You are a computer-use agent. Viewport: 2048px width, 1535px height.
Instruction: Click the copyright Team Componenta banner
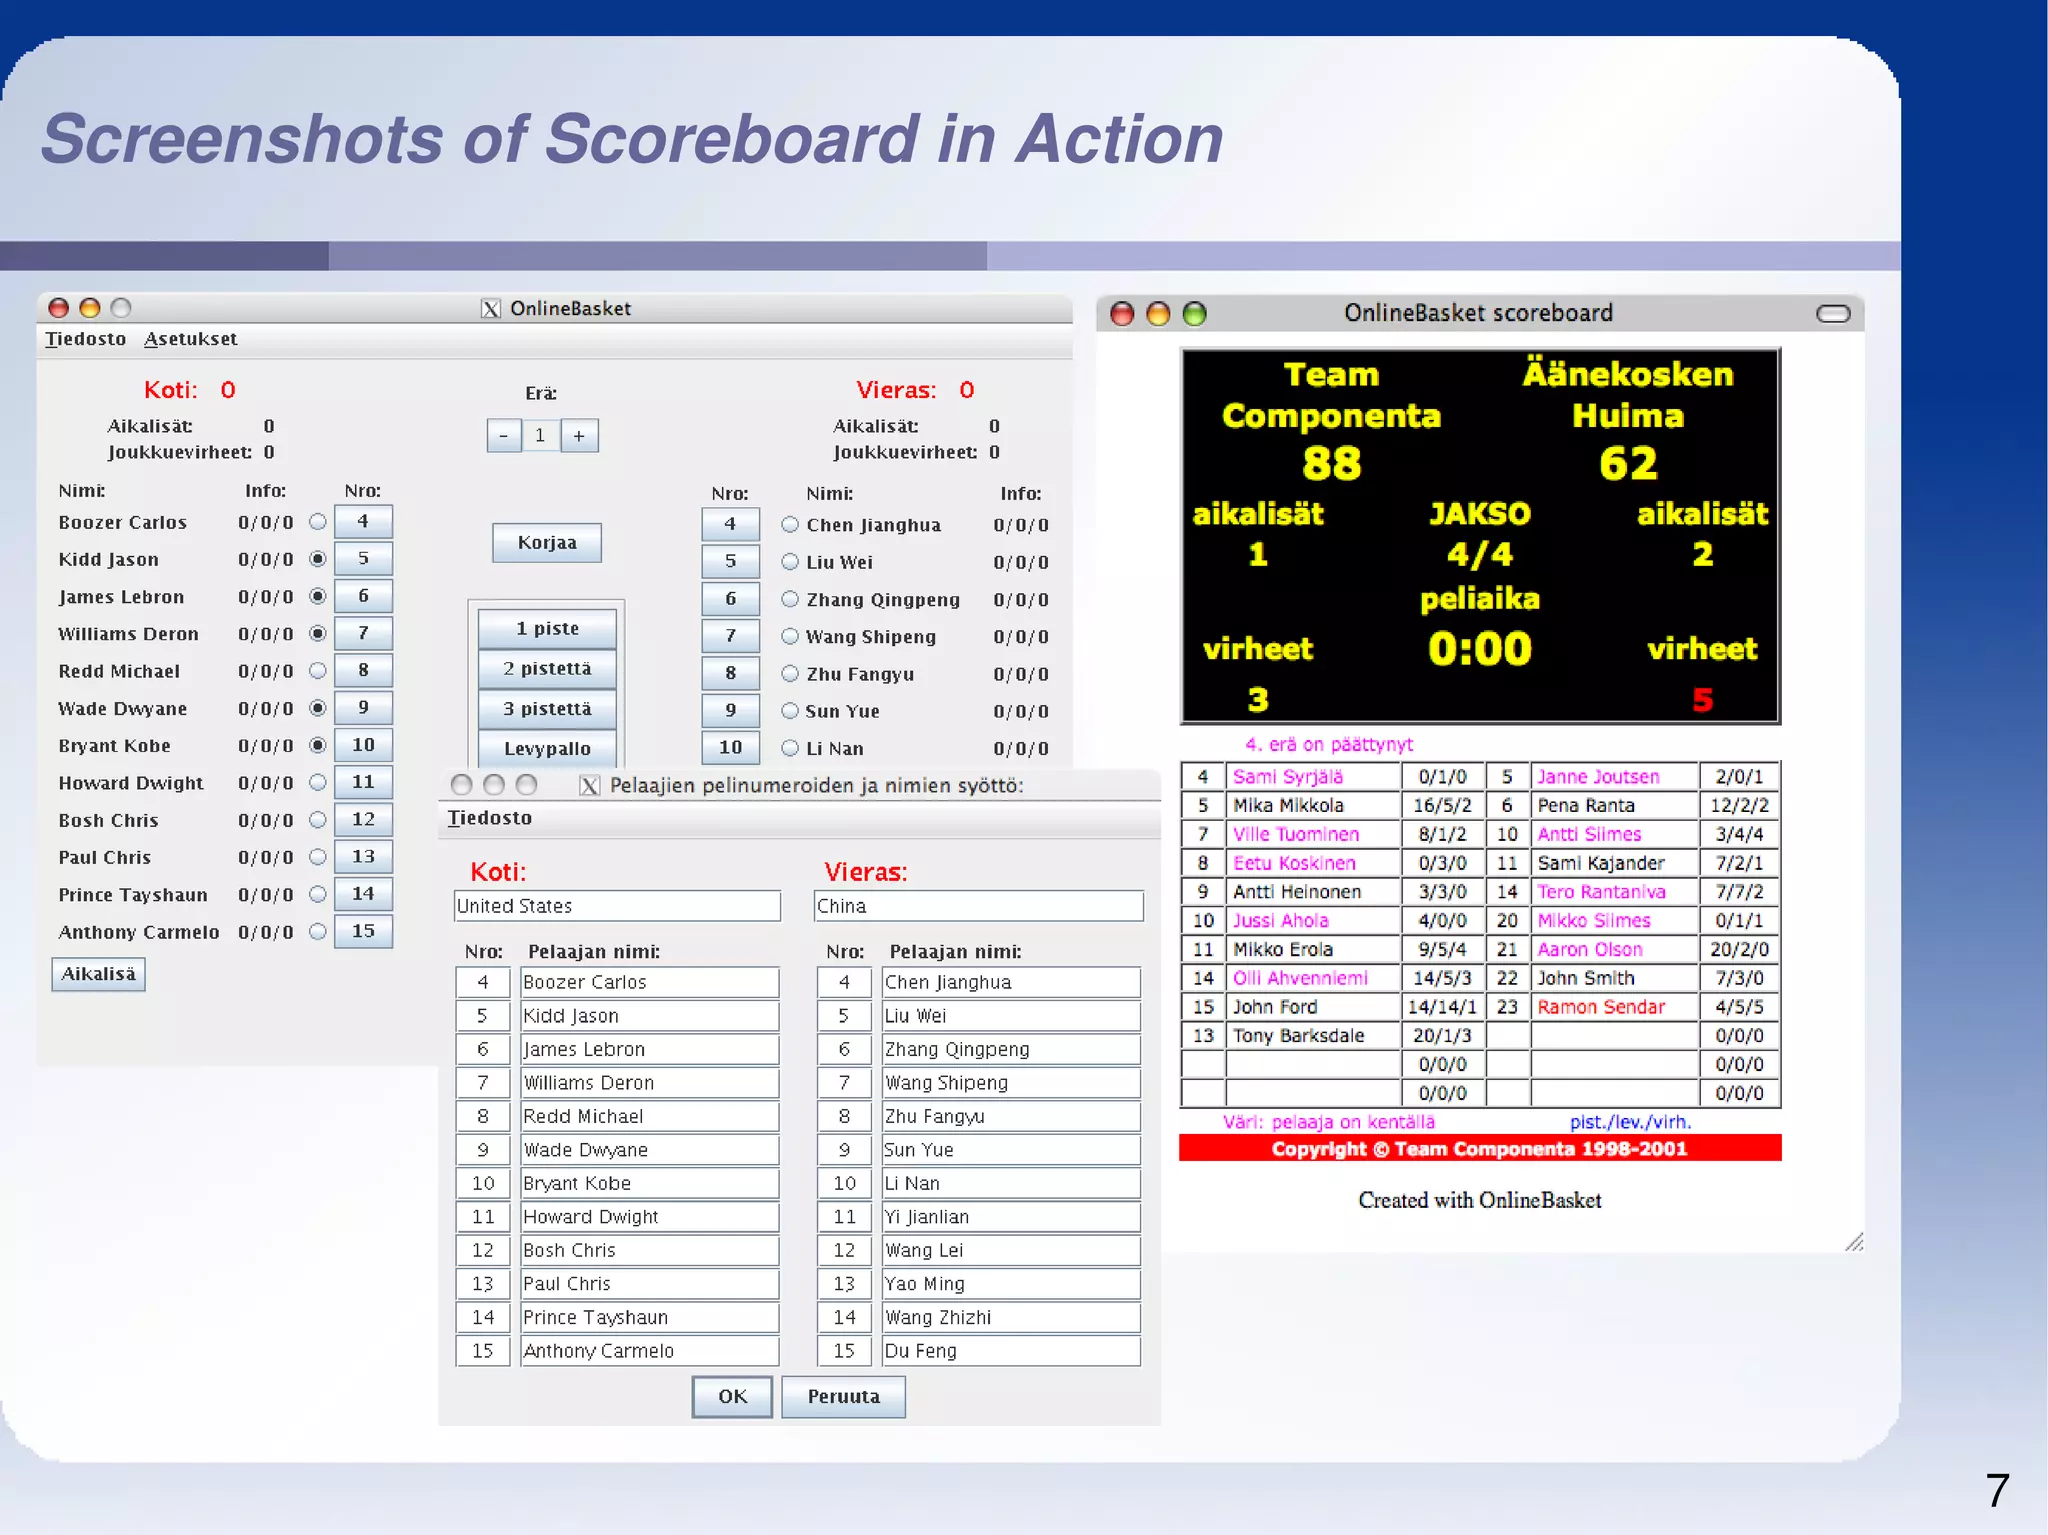(x=1480, y=1148)
